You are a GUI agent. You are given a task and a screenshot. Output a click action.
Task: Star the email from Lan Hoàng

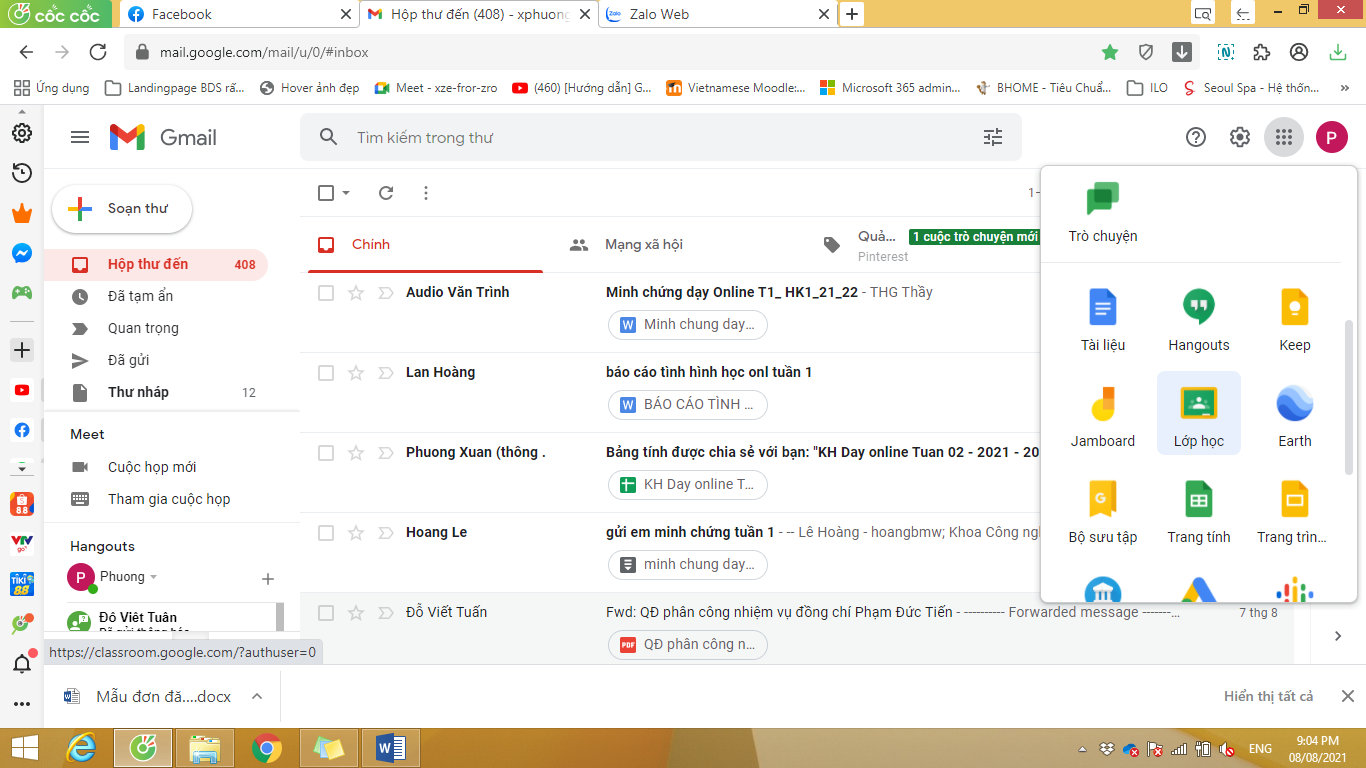pyautogui.click(x=355, y=373)
